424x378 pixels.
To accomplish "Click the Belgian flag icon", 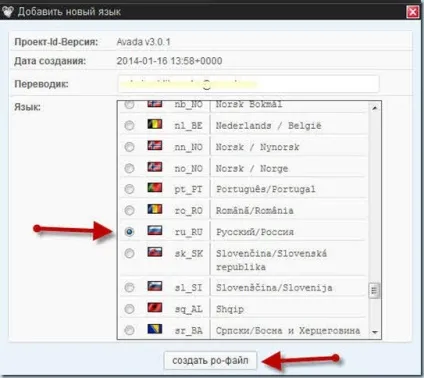I will point(155,124).
